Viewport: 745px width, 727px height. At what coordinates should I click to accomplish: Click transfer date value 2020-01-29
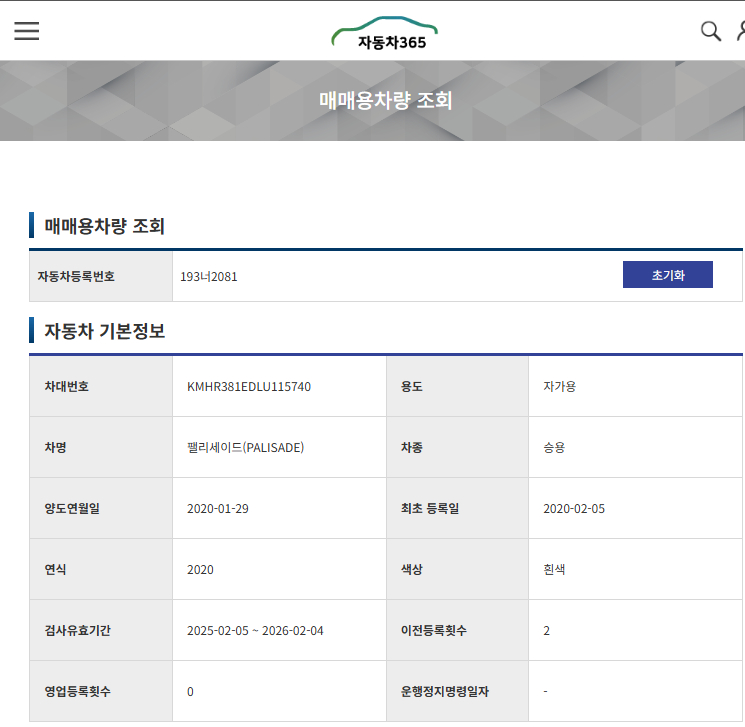point(217,508)
